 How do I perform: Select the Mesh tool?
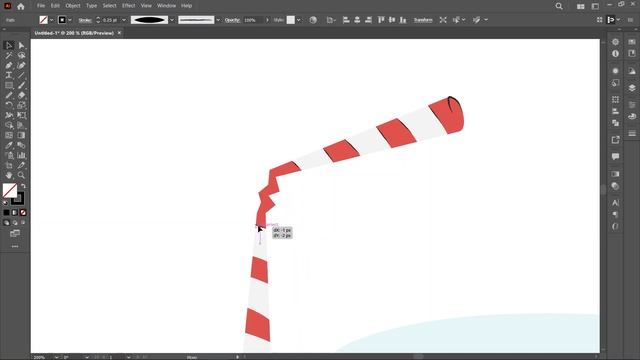[x=9, y=135]
